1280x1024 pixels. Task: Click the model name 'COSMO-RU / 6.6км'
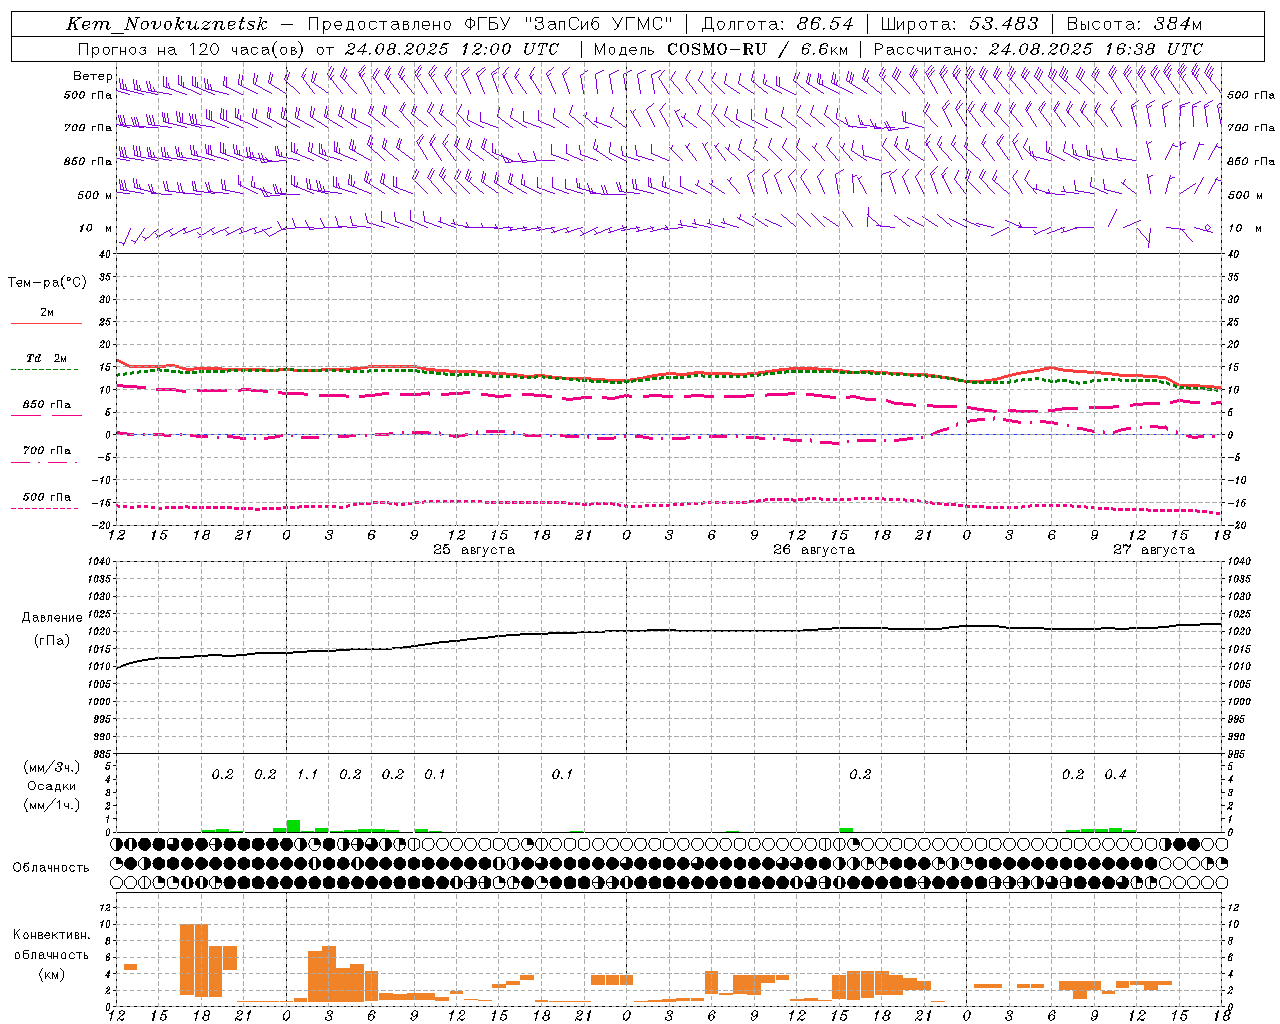pos(758,49)
